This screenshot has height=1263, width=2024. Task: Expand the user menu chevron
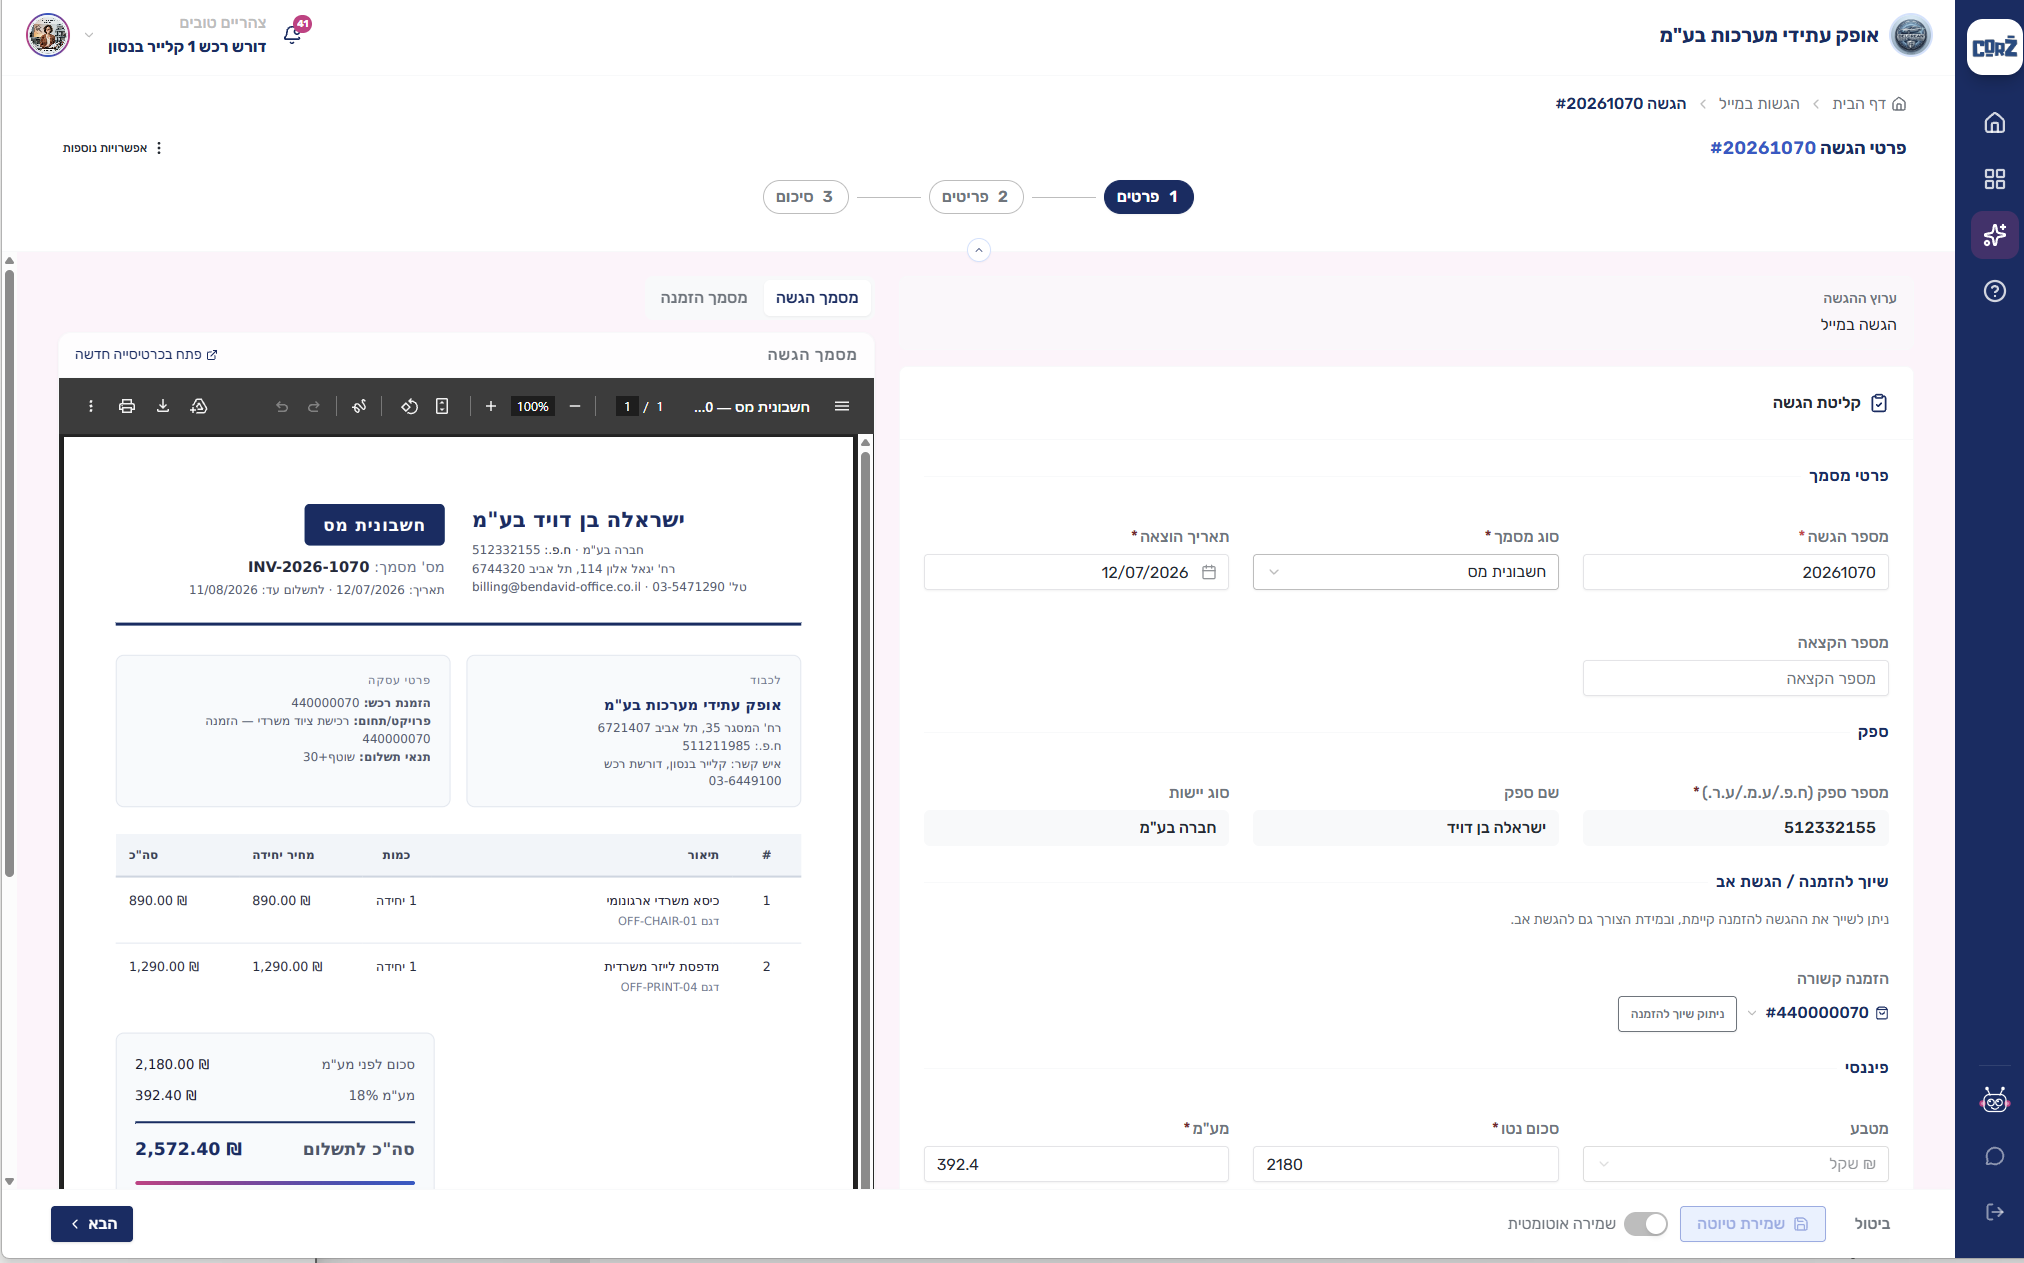click(89, 35)
